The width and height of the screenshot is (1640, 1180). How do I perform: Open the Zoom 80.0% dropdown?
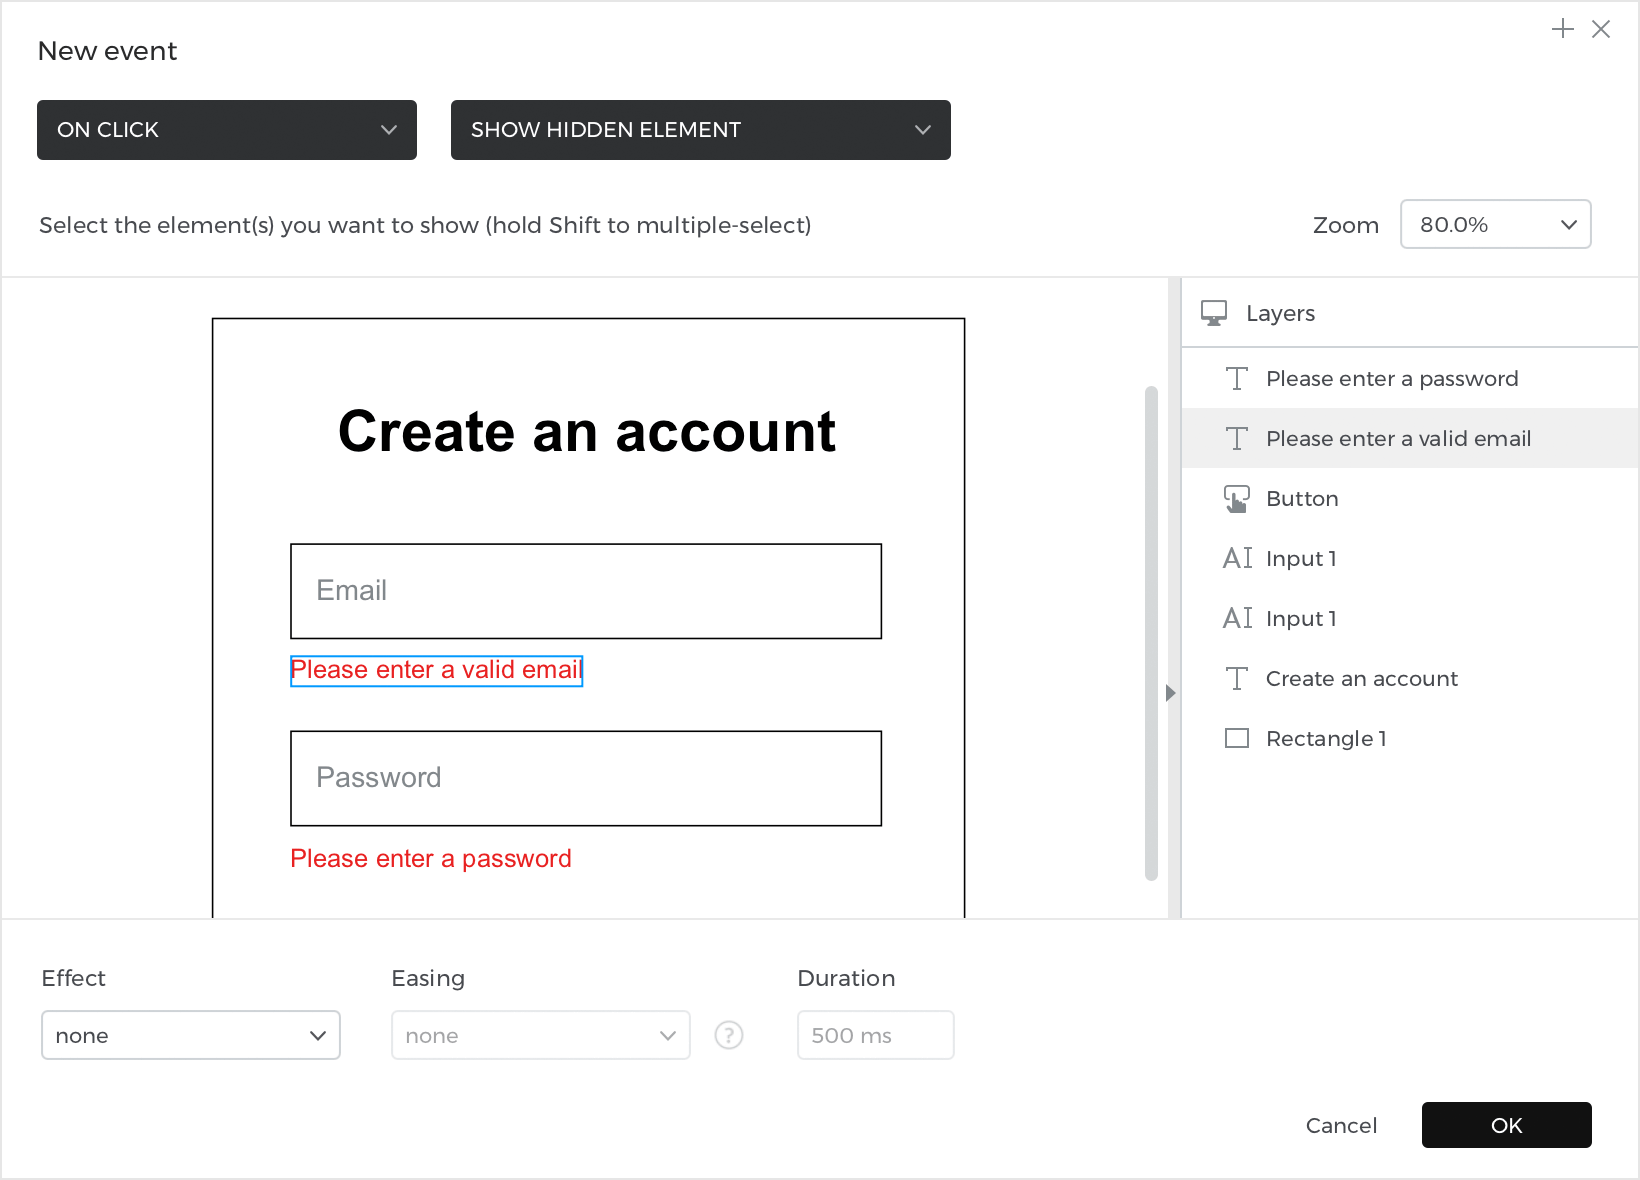[x=1496, y=224]
